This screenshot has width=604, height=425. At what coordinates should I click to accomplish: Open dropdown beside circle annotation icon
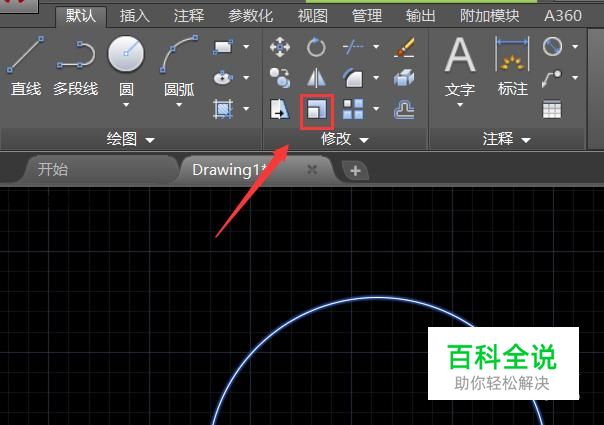click(x=575, y=47)
